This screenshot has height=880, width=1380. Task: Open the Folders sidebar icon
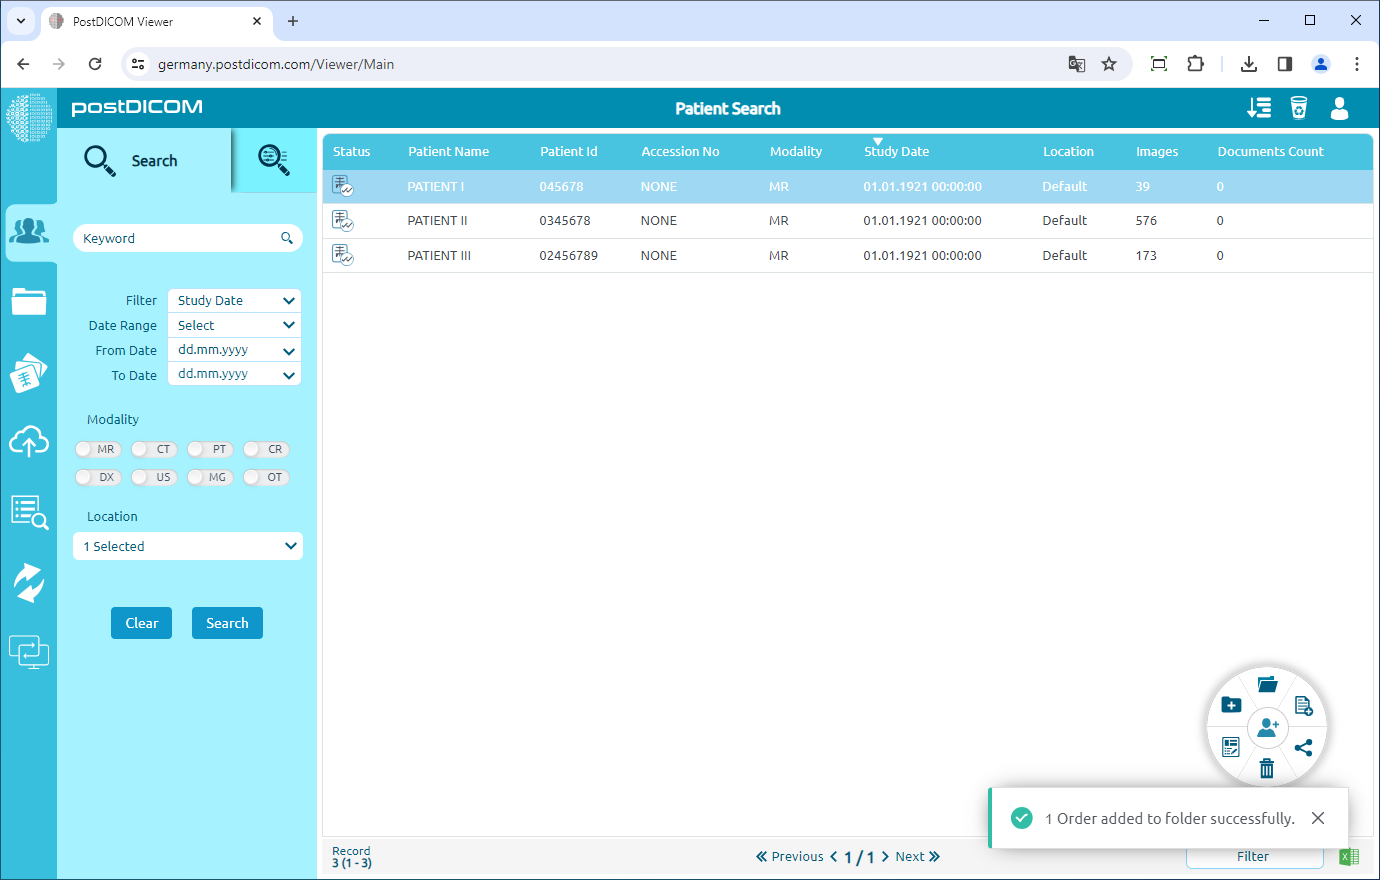click(x=30, y=301)
